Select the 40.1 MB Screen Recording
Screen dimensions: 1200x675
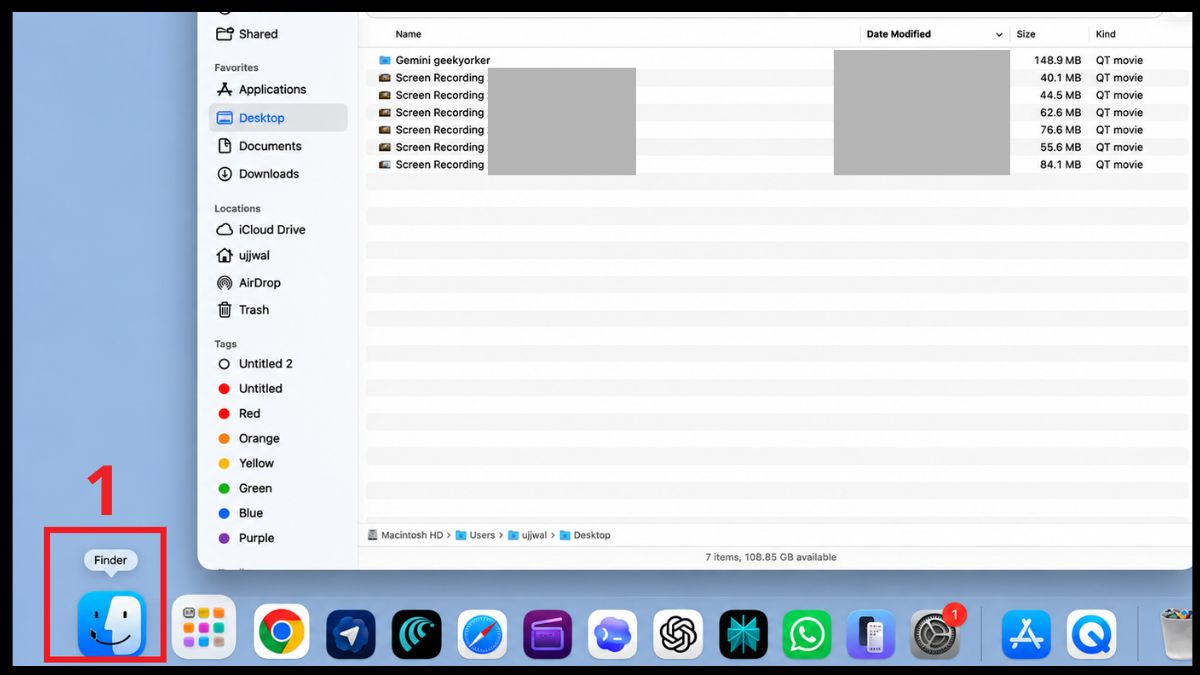click(x=778, y=78)
